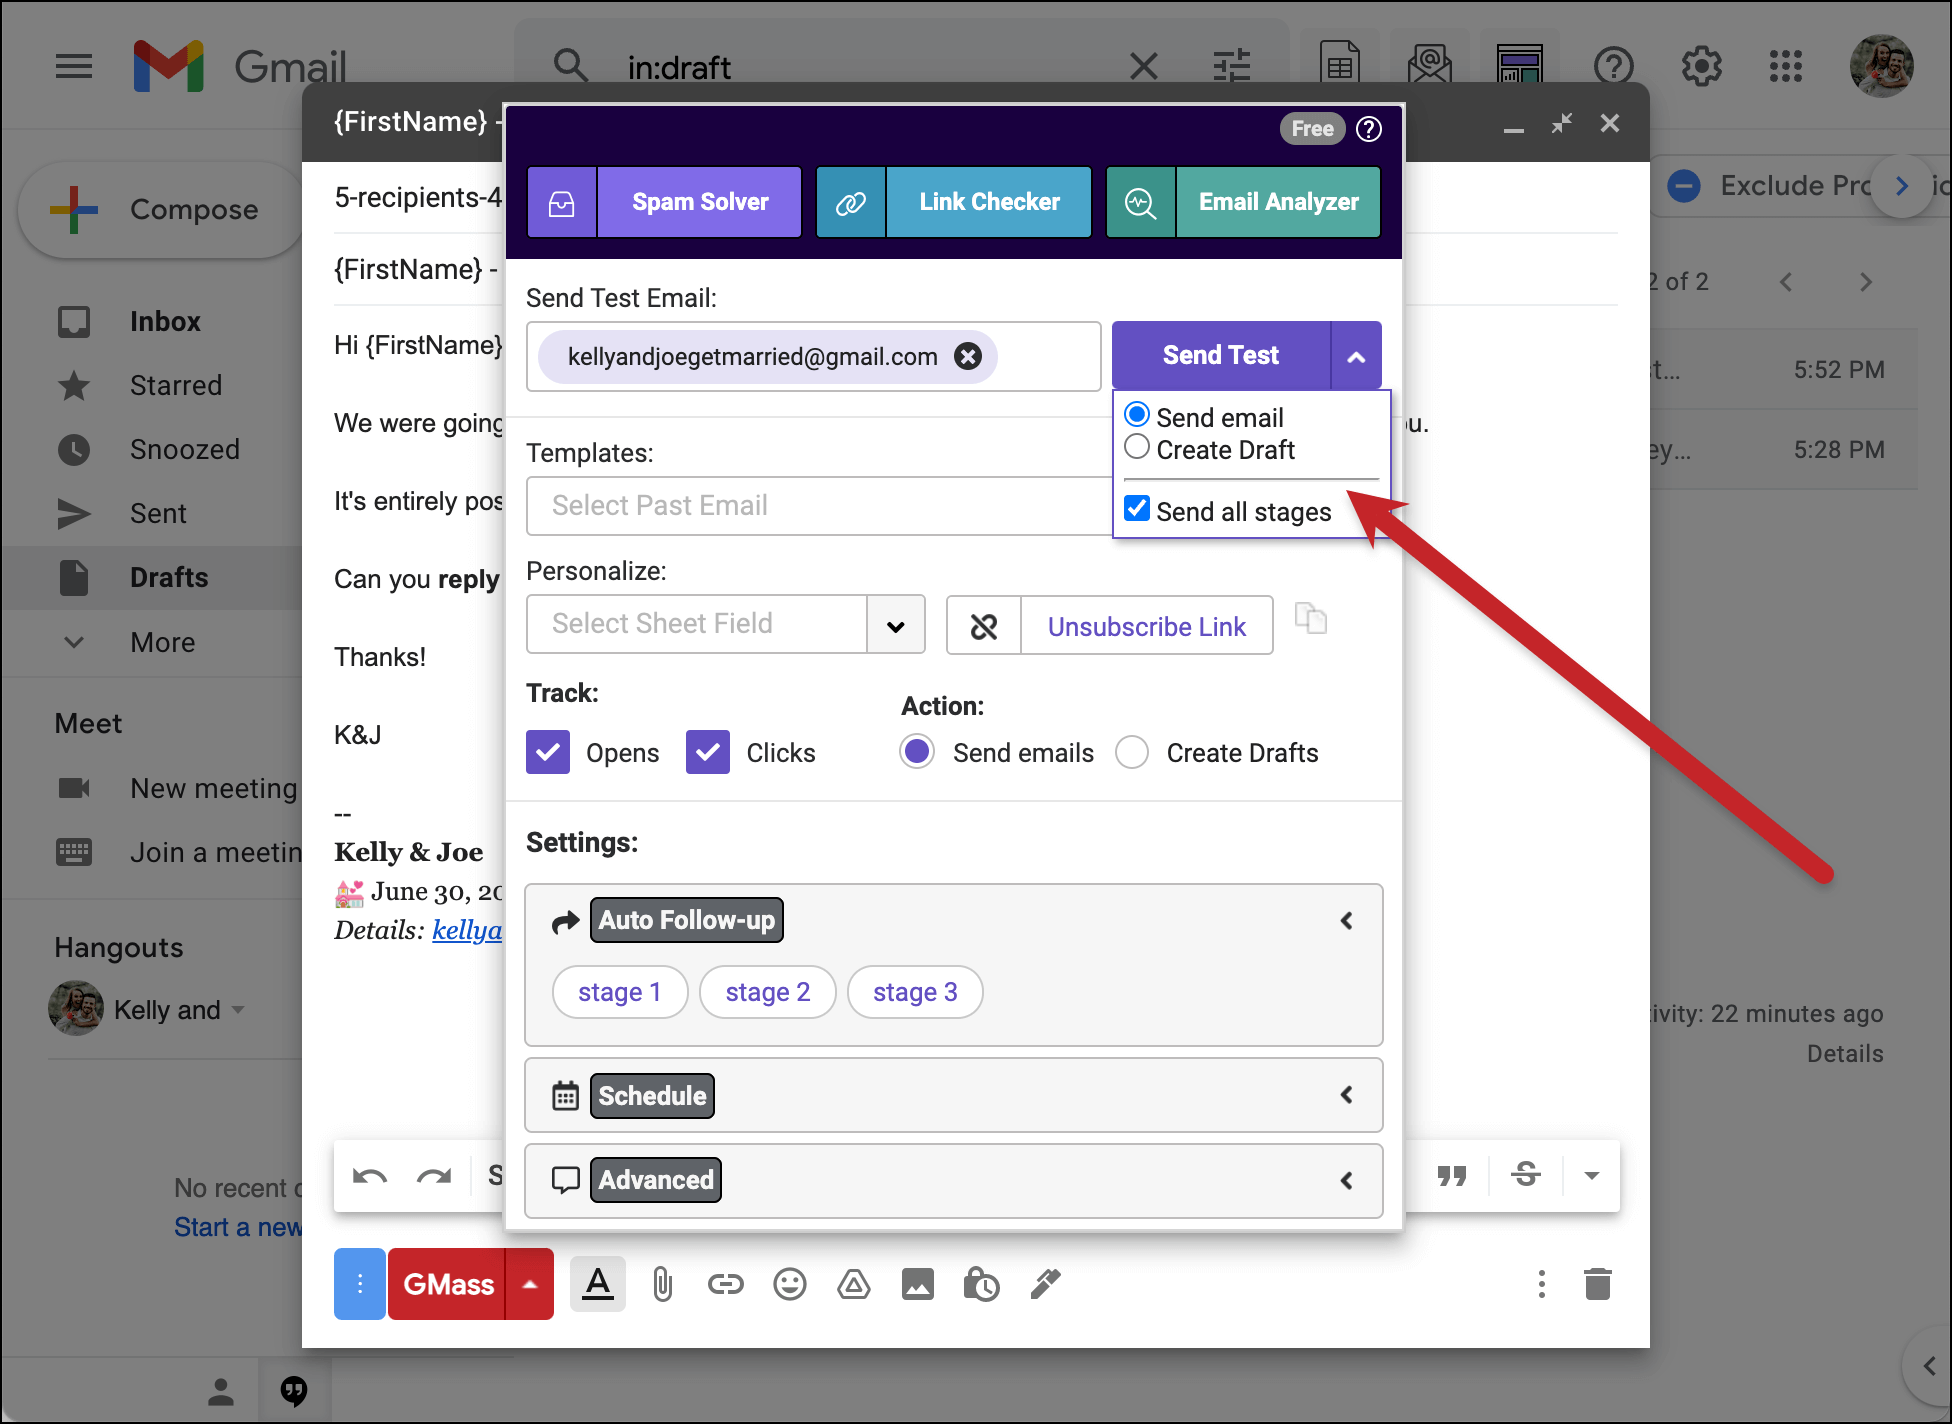Toggle the Opens tracking checkbox

548,752
